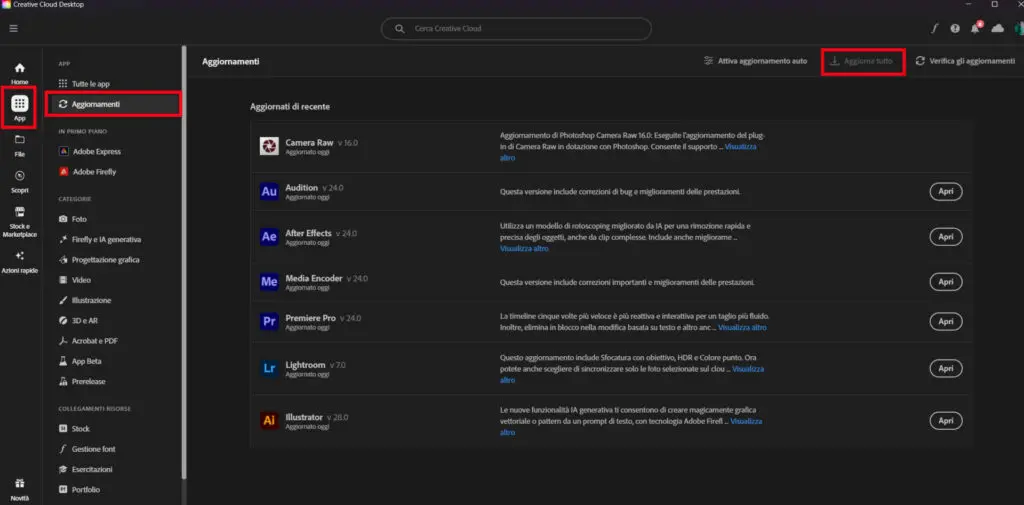Open Gestione font in sidebar
1024x505 pixels.
[x=87, y=449]
